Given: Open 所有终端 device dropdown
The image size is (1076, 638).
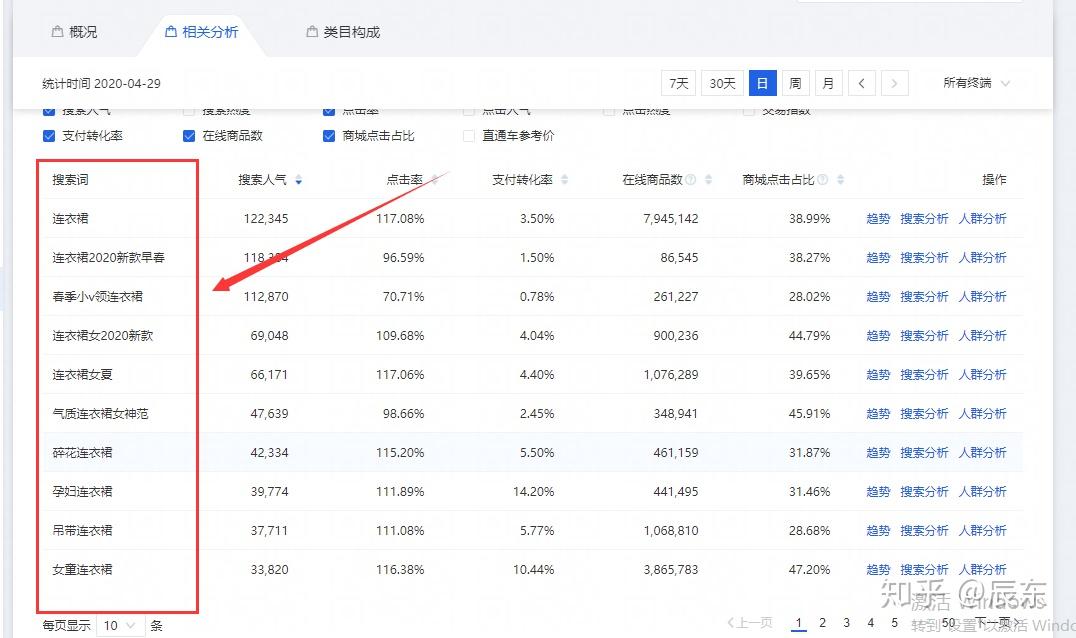Looking at the screenshot, I should [976, 83].
